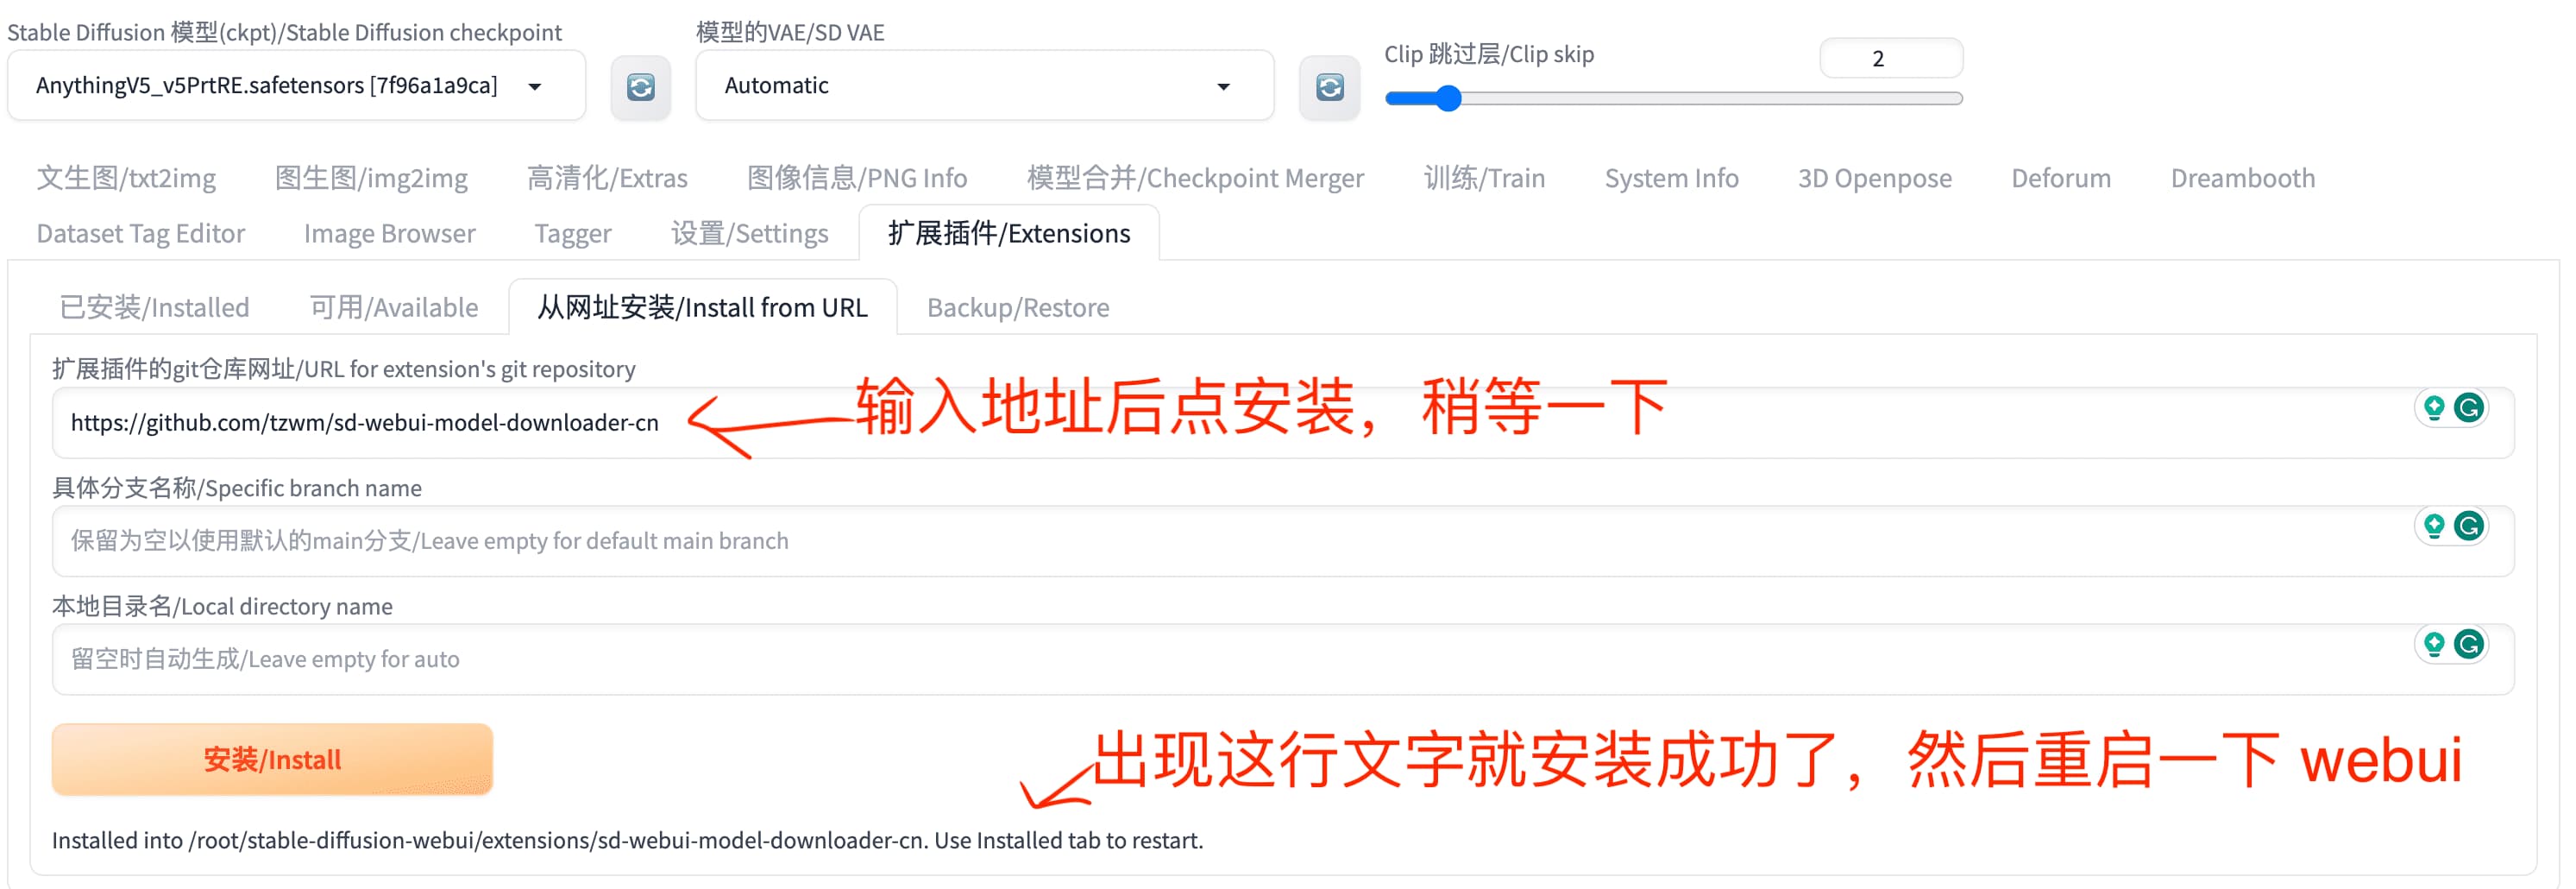
Task: Click lightbulb icon in the URL field
Action: (x=2434, y=407)
